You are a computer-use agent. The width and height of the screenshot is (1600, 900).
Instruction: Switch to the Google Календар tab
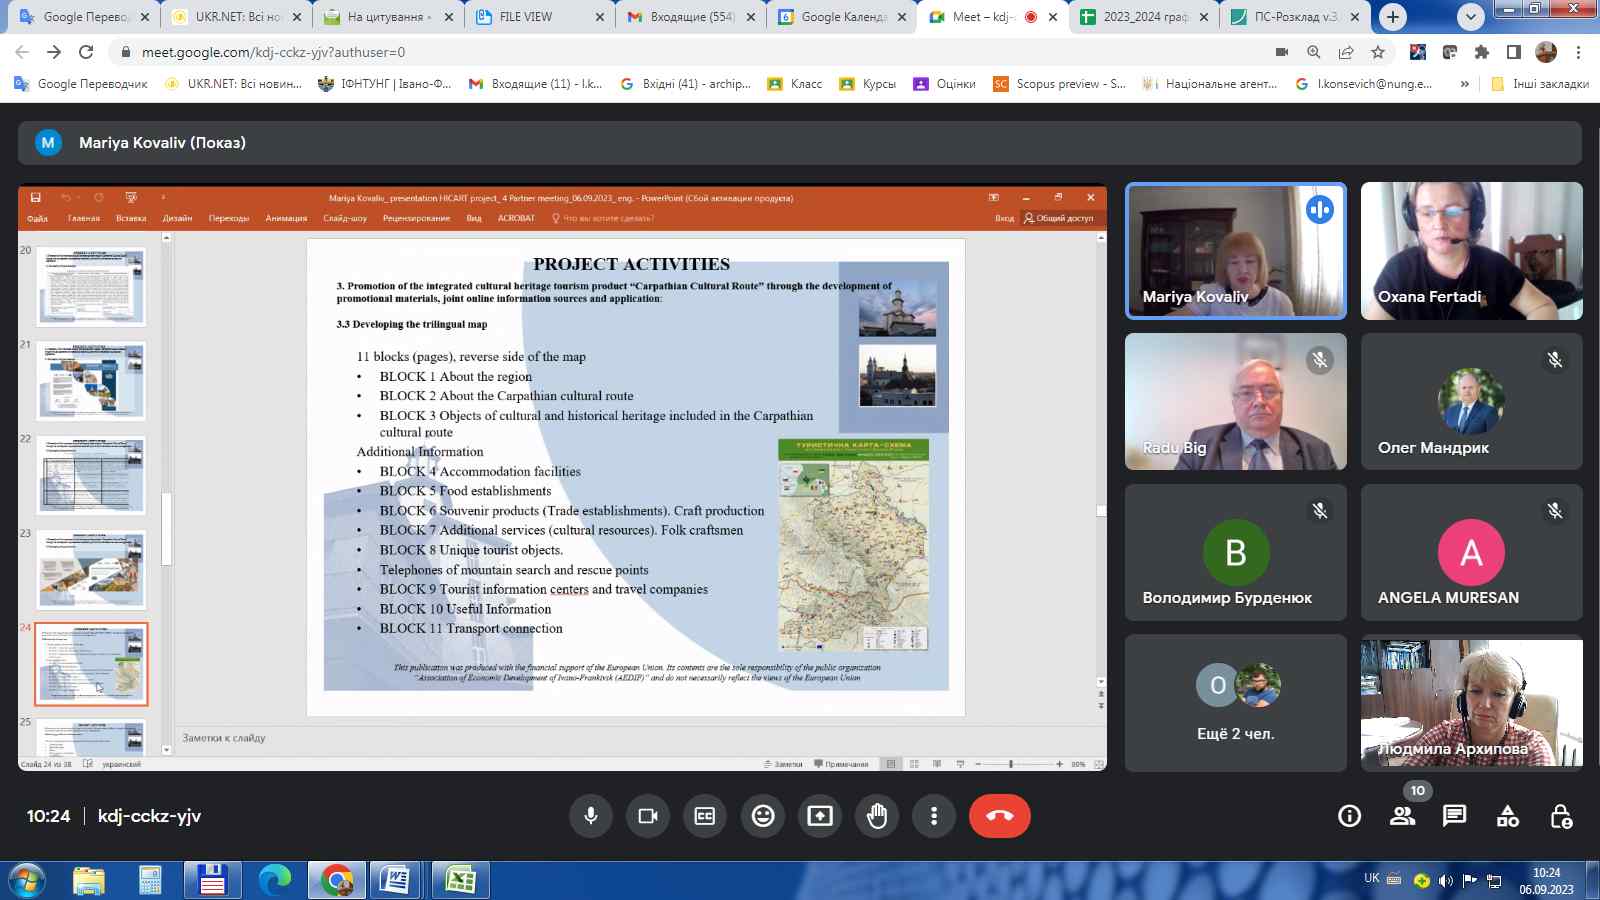click(x=842, y=17)
